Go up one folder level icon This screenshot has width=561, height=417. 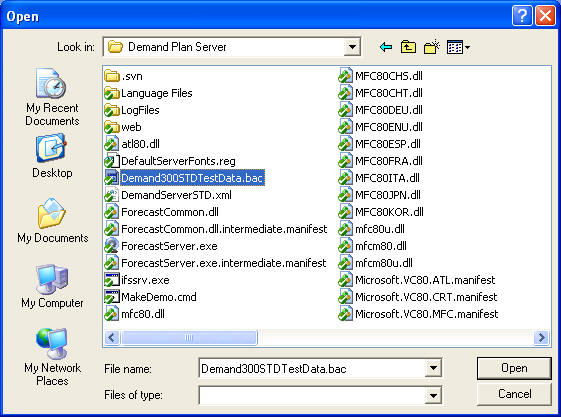pyautogui.click(x=408, y=47)
